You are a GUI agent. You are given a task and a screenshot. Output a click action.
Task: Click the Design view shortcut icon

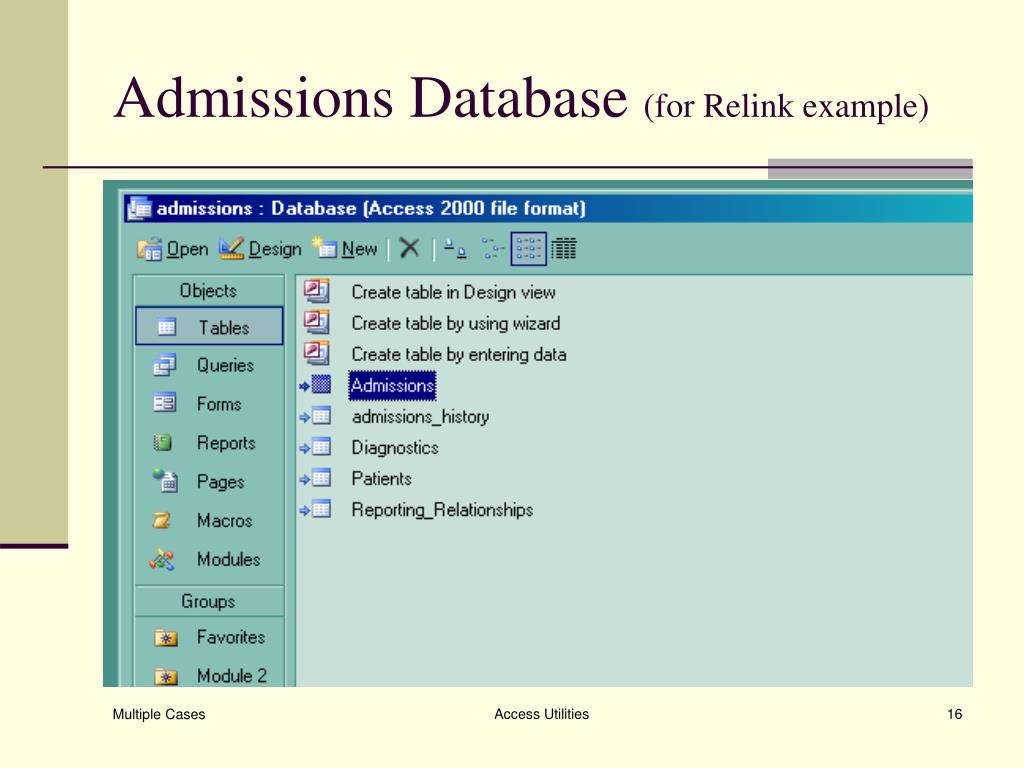[x=317, y=291]
